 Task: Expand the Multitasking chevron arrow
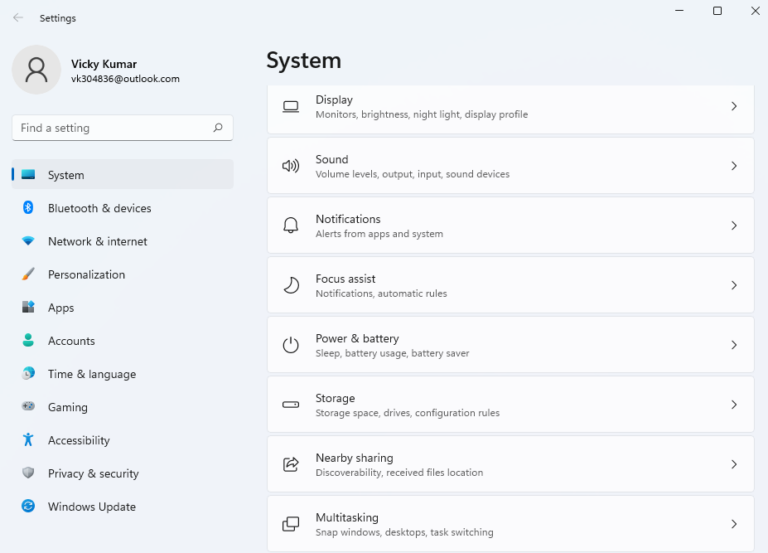click(x=734, y=524)
